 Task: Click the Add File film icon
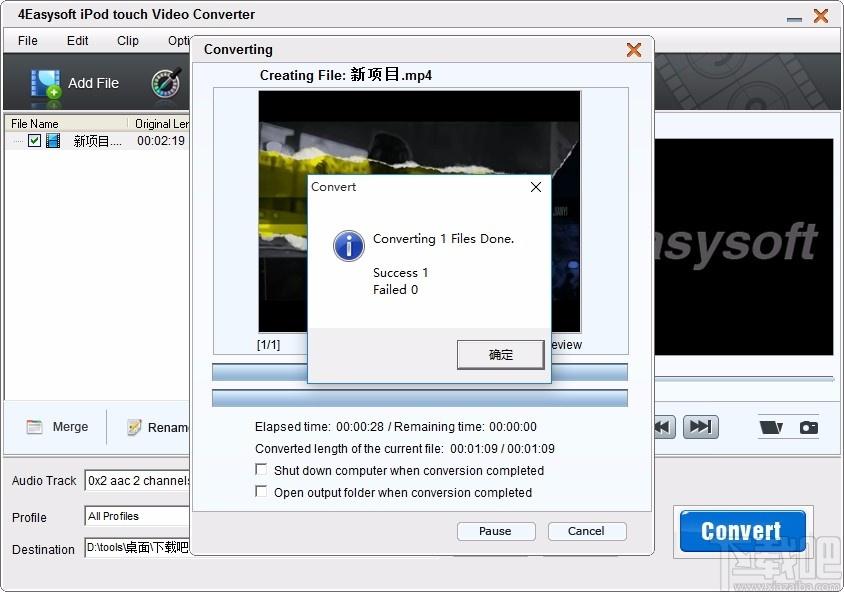point(45,84)
